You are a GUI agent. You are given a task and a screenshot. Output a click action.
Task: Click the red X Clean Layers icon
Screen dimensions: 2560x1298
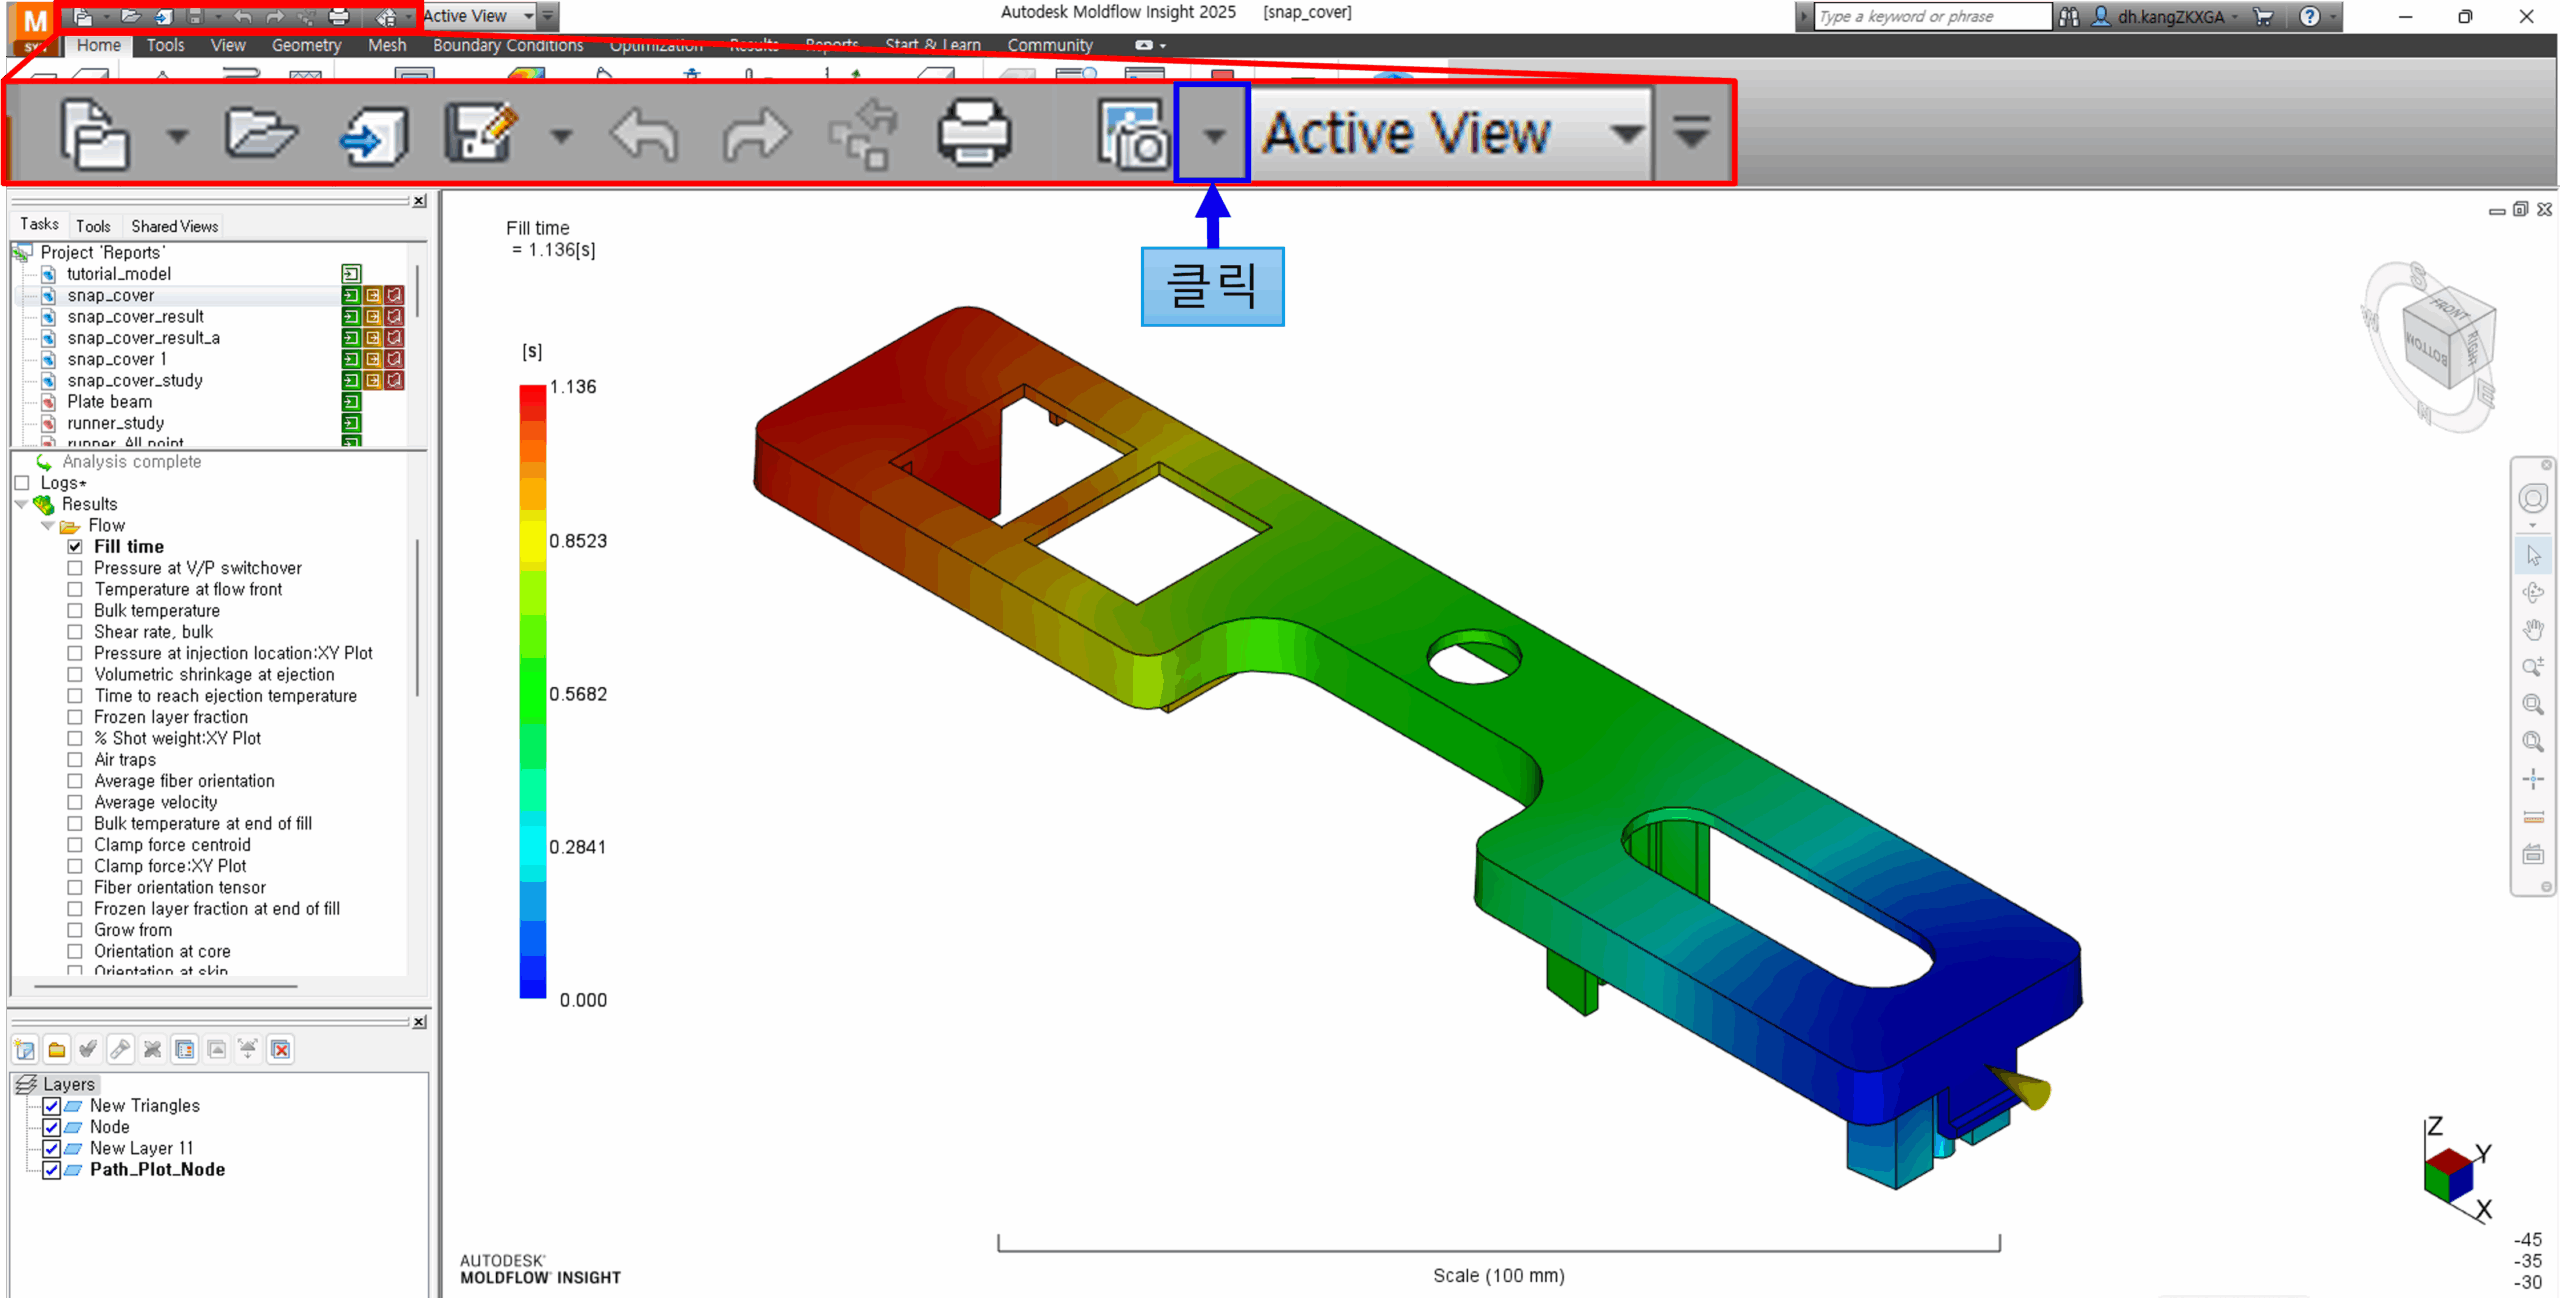[281, 1049]
